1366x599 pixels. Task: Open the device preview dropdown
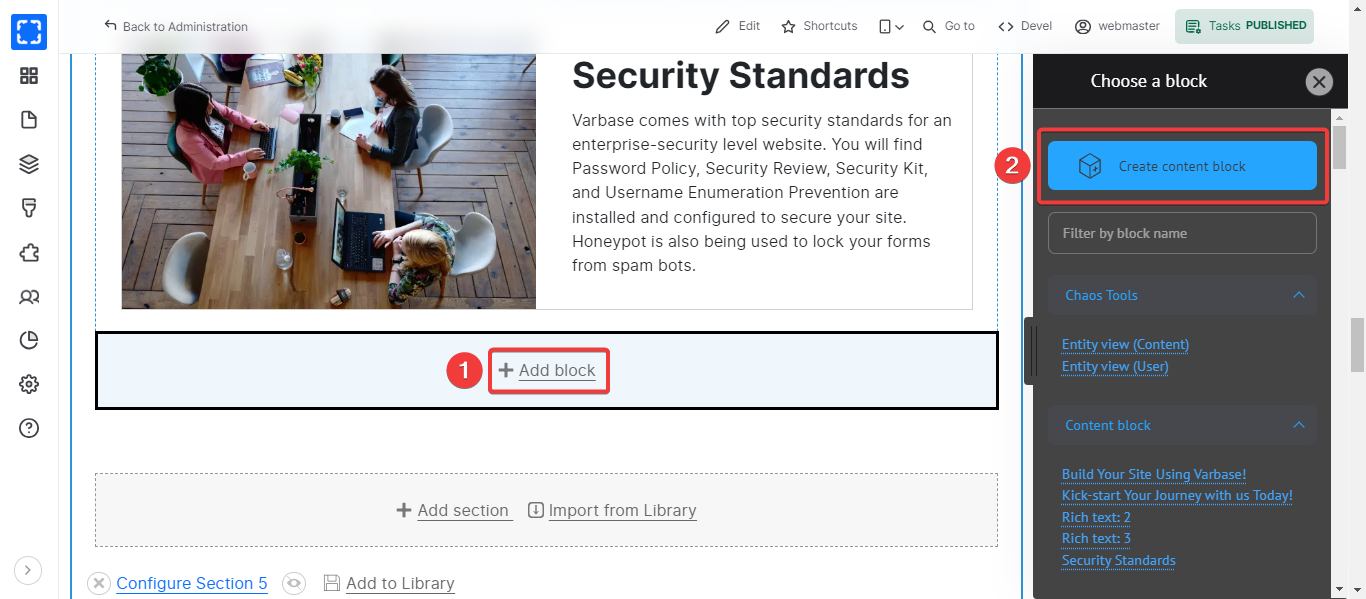(x=891, y=27)
